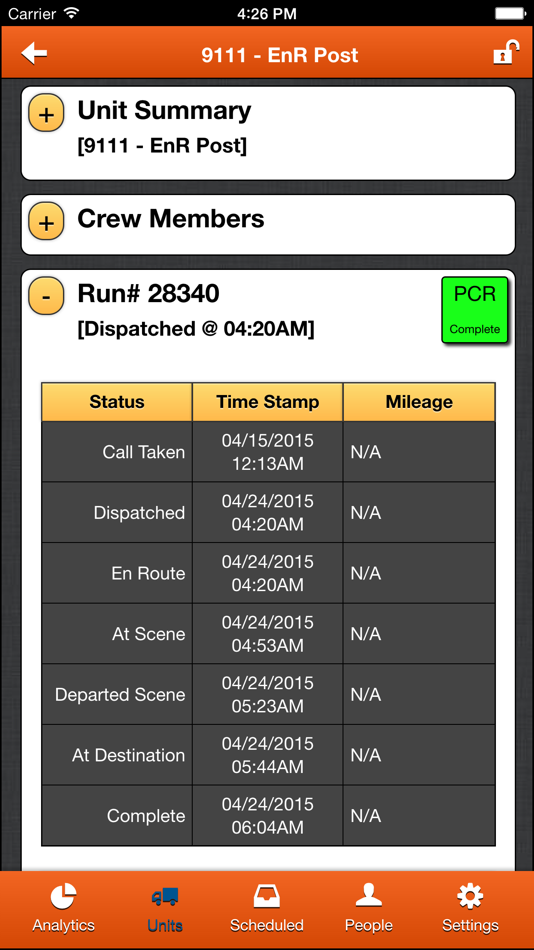Tap the Run# 28340 heading text

coord(149,294)
